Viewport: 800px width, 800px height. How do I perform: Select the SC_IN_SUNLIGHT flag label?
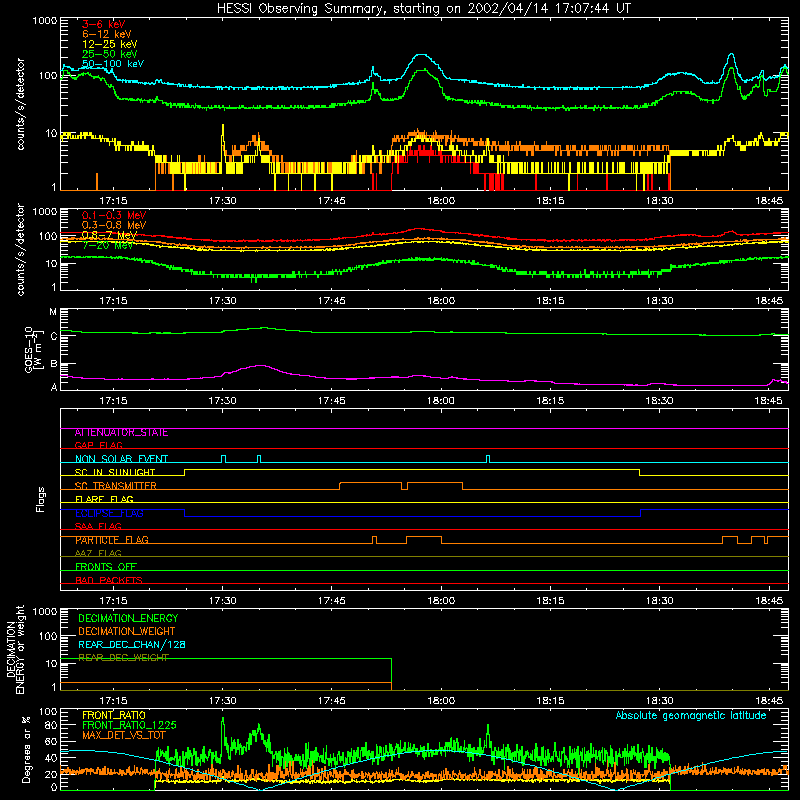coord(115,472)
